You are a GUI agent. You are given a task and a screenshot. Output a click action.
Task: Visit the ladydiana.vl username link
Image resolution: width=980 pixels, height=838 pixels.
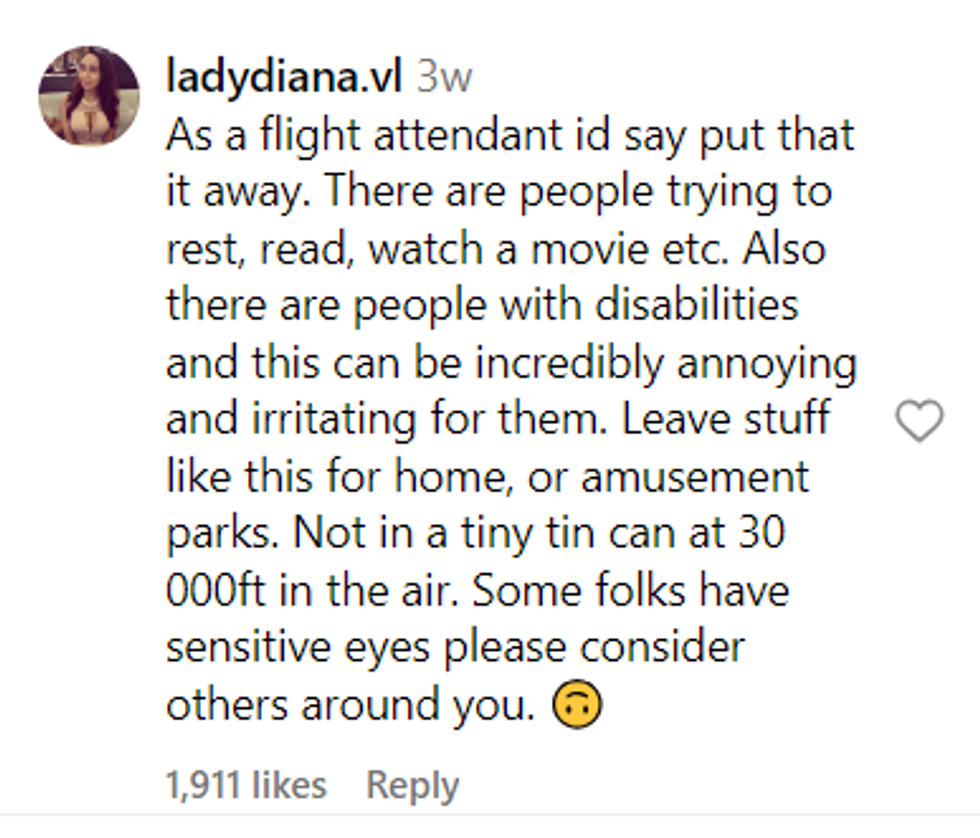click(x=284, y=78)
